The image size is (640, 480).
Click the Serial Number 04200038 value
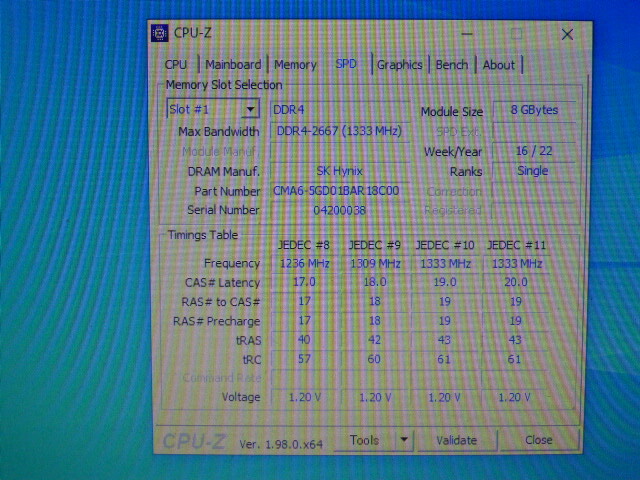pyautogui.click(x=340, y=210)
